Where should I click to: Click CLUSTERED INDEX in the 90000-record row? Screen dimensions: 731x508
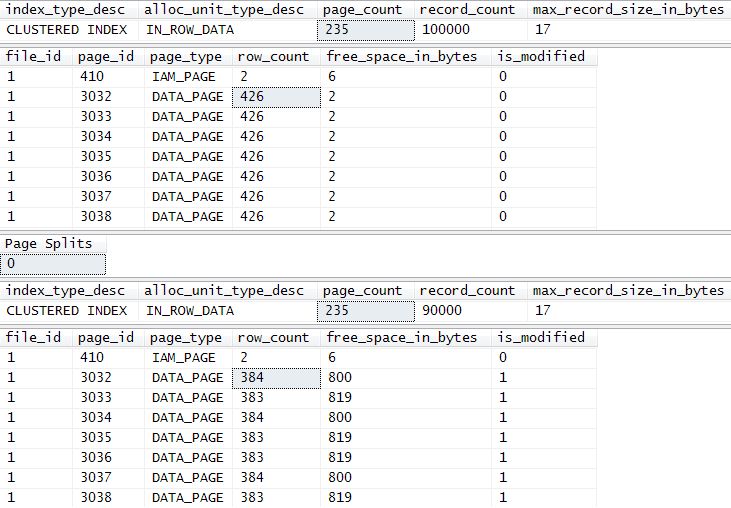pos(69,311)
